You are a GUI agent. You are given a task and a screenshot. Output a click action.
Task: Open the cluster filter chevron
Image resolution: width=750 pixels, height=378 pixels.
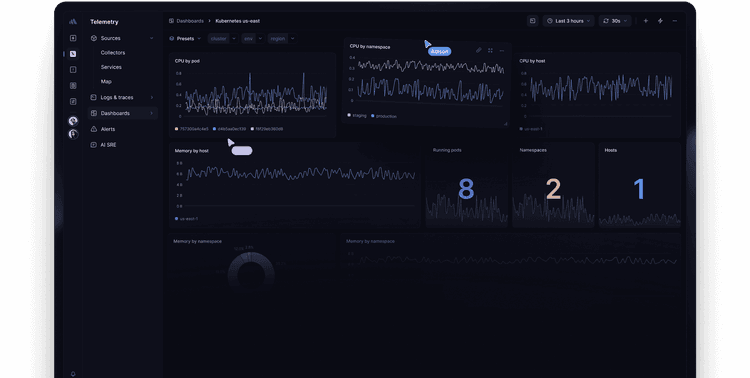point(234,39)
